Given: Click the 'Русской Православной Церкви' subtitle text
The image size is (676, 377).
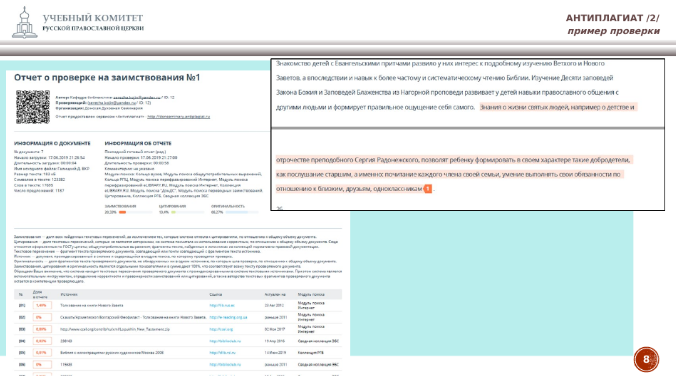Looking at the screenshot, I should pos(93,28).
